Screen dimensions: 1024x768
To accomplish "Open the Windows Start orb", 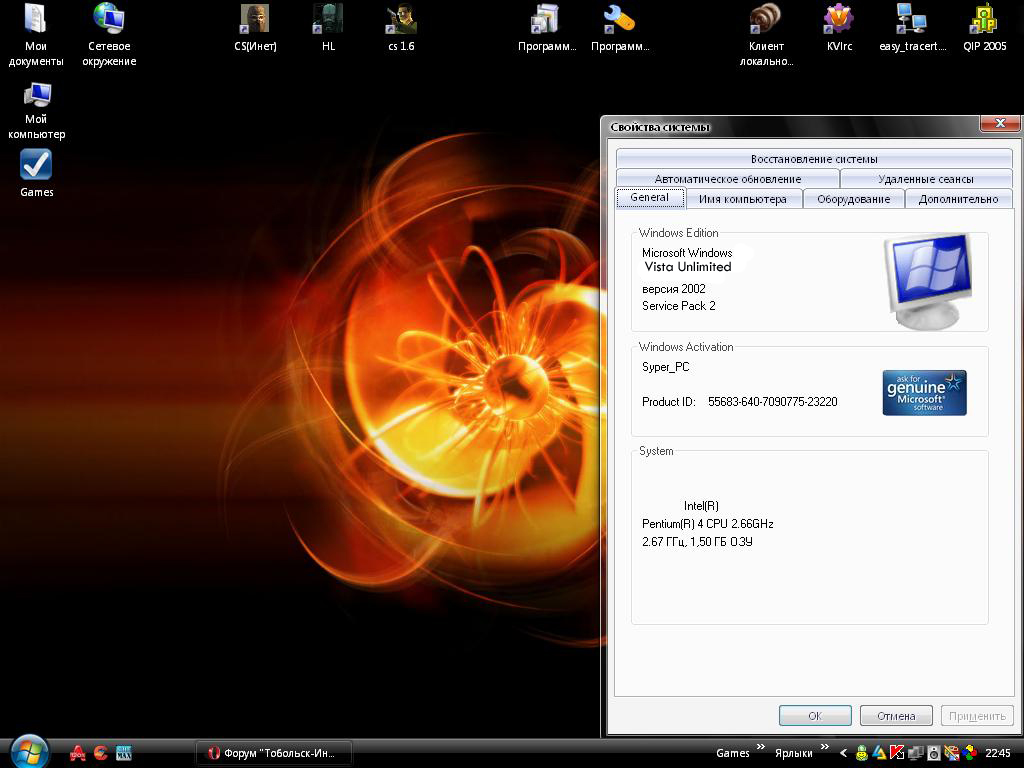I will [29, 751].
